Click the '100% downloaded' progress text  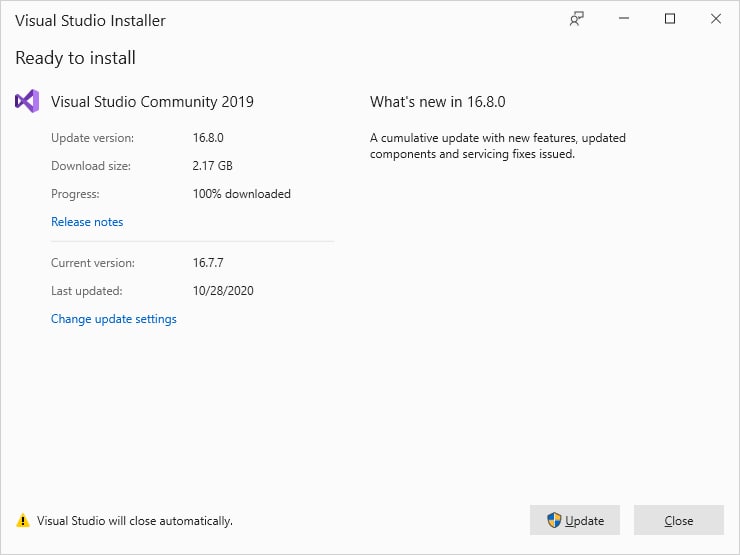click(x=242, y=194)
